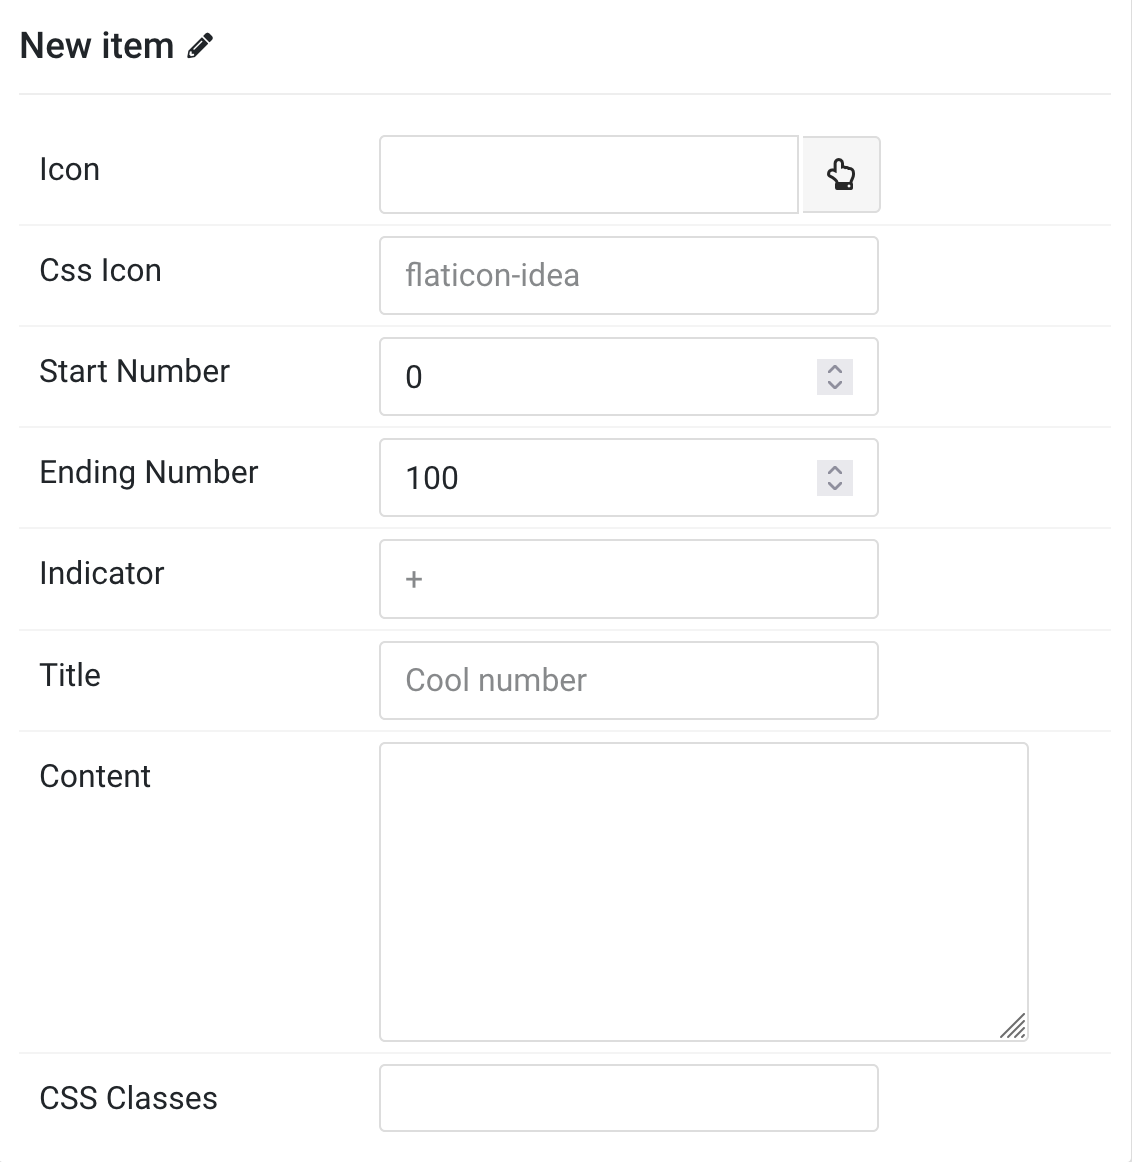Decrease Start Number with down arrow

(x=835, y=385)
